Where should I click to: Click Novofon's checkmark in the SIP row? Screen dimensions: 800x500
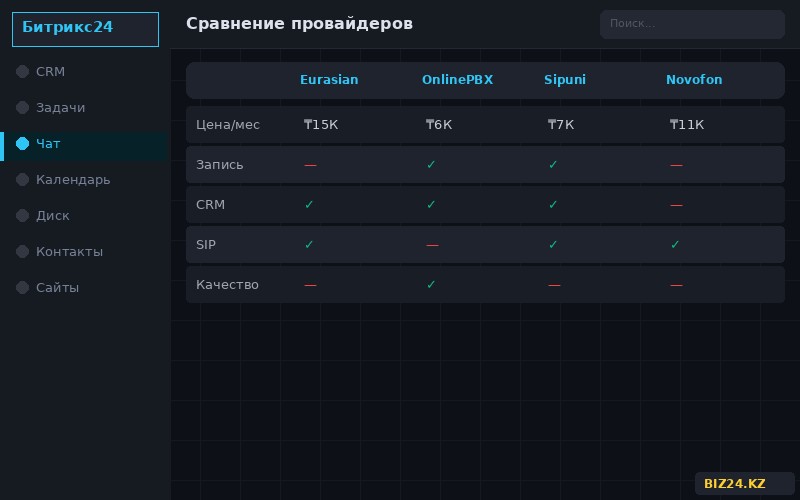[x=675, y=244]
